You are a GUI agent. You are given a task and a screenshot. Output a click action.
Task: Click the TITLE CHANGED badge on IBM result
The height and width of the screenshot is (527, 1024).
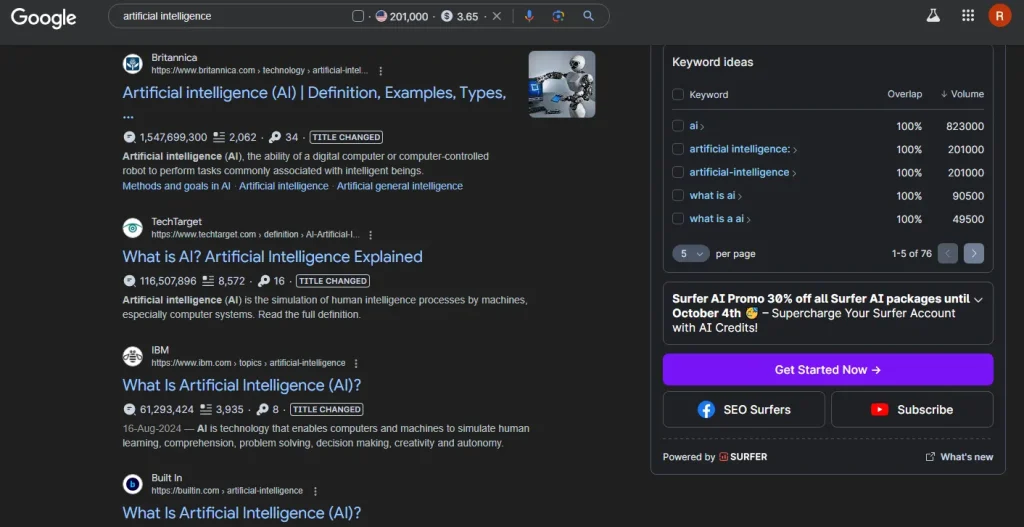point(327,409)
